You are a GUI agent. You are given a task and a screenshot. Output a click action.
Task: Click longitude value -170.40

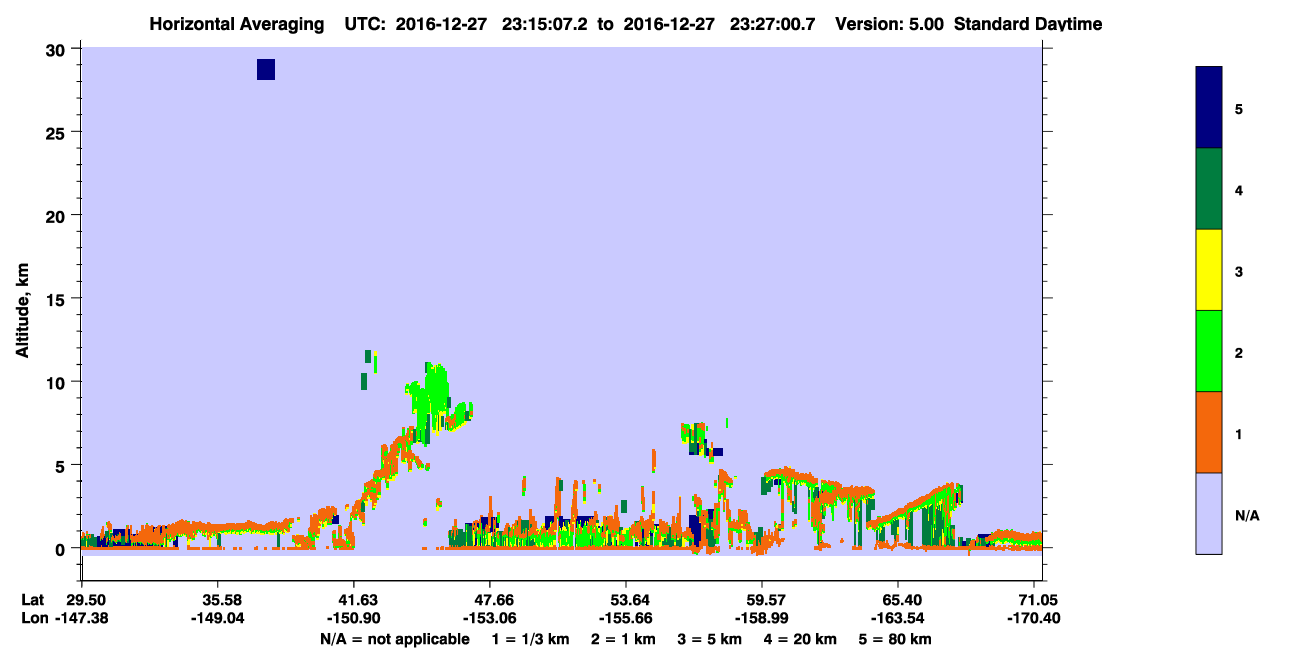point(1034,619)
